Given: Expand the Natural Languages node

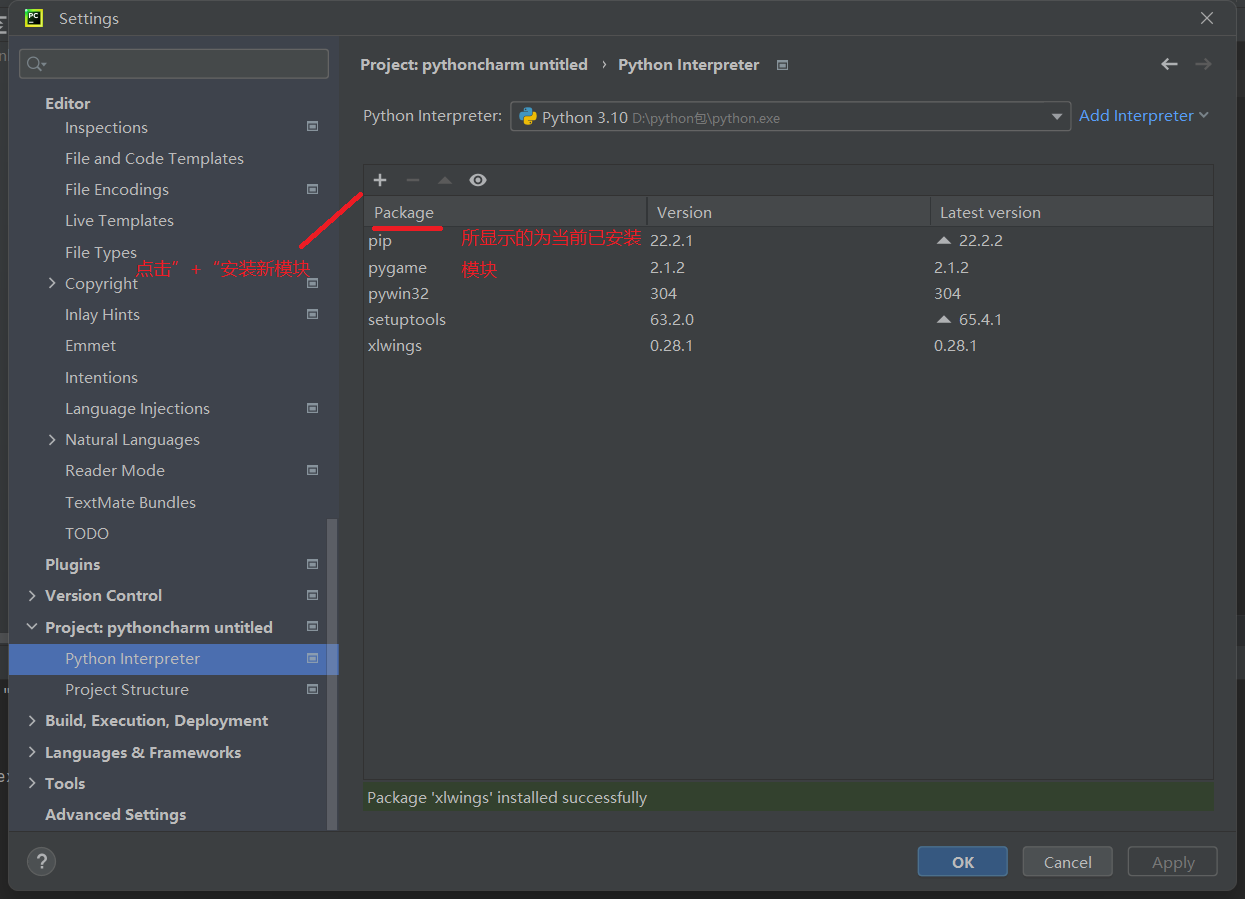Looking at the screenshot, I should pos(52,439).
